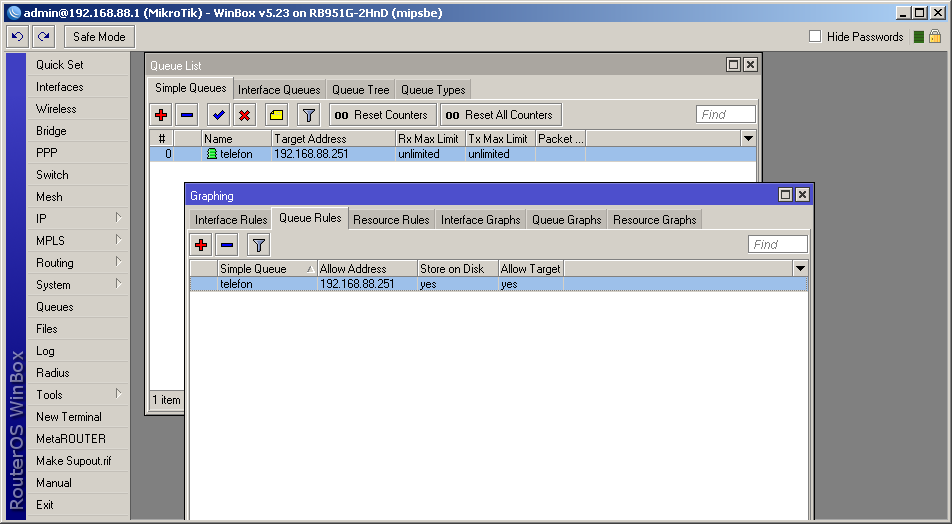
Task: Open the Queue Types tab
Action: 433,90
